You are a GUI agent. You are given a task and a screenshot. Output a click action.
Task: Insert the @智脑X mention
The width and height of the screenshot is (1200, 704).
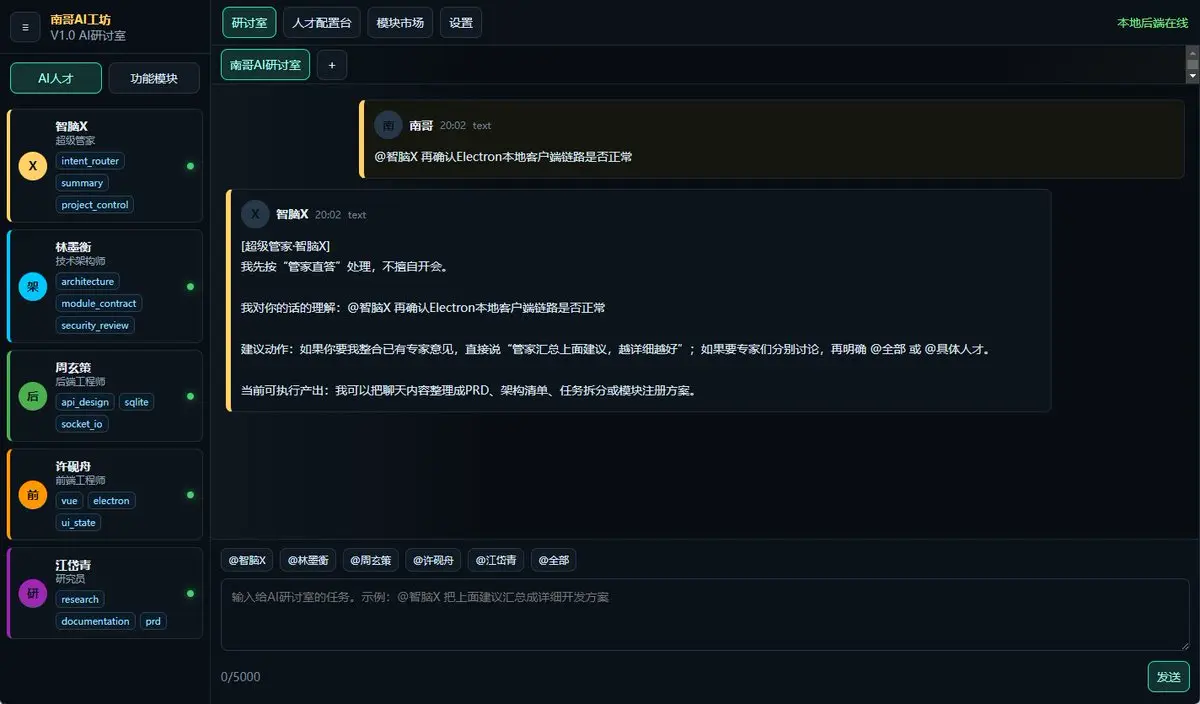pyautogui.click(x=247, y=560)
